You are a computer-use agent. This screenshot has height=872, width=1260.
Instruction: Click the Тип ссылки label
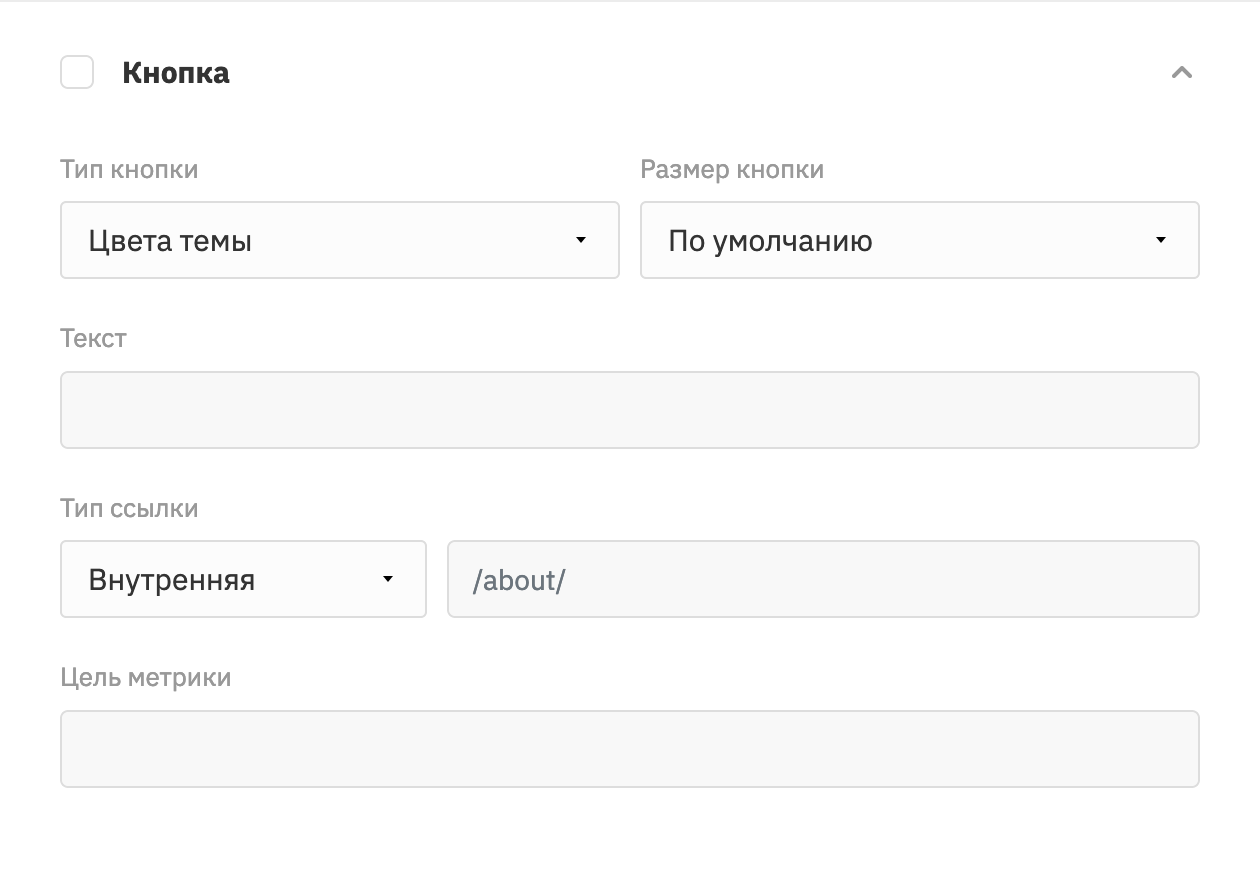(129, 508)
